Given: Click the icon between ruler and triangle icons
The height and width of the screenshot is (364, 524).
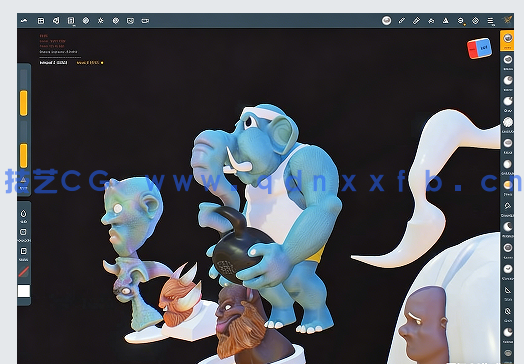Looking at the screenshot, I should 431,21.
